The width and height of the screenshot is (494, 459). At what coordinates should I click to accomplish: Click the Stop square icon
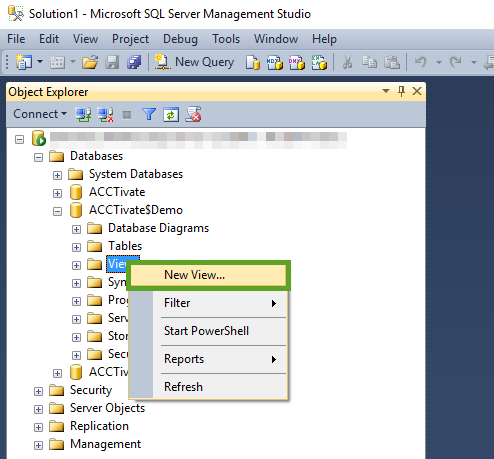point(127,115)
